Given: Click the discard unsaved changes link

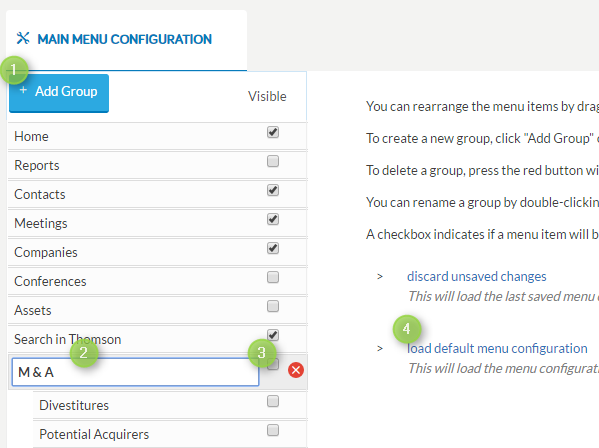Looking at the screenshot, I should pyautogui.click(x=476, y=276).
